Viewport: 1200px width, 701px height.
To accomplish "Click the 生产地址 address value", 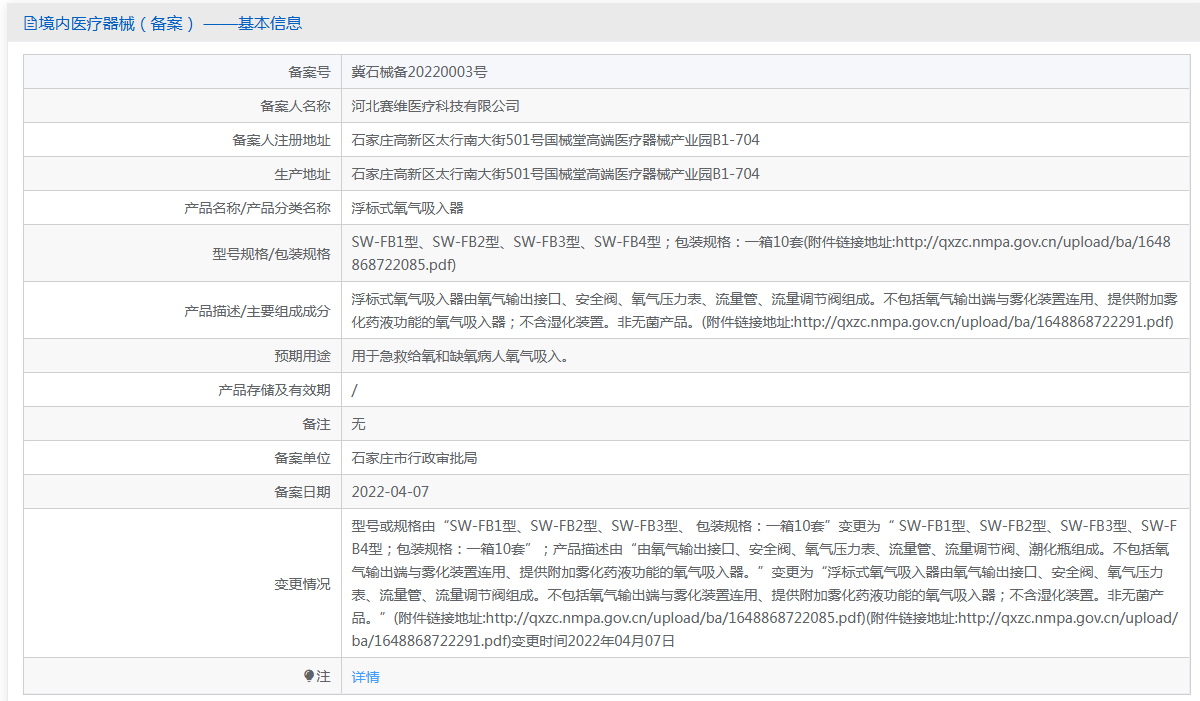I will pos(556,174).
